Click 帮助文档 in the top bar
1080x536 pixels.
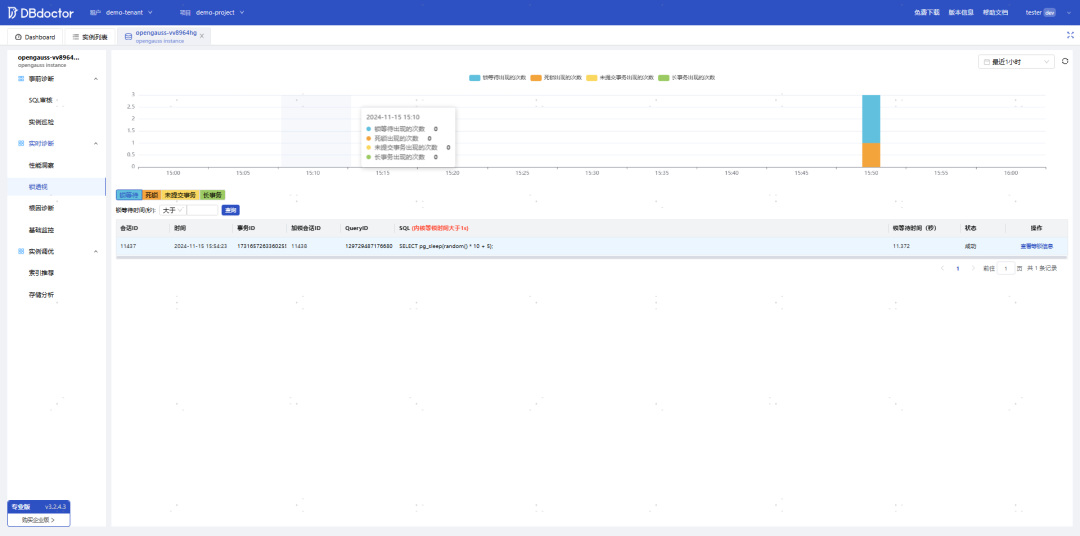(995, 12)
